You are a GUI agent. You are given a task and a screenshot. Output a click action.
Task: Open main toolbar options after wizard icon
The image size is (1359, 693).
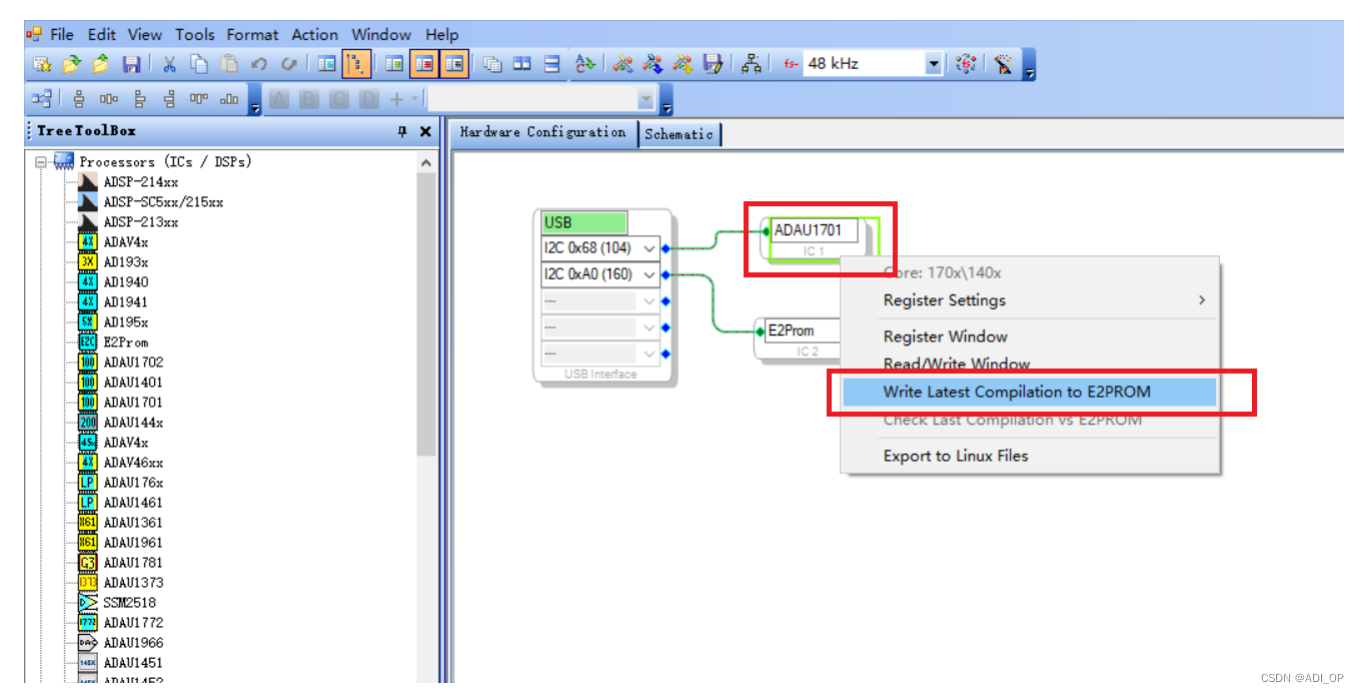click(x=1029, y=66)
